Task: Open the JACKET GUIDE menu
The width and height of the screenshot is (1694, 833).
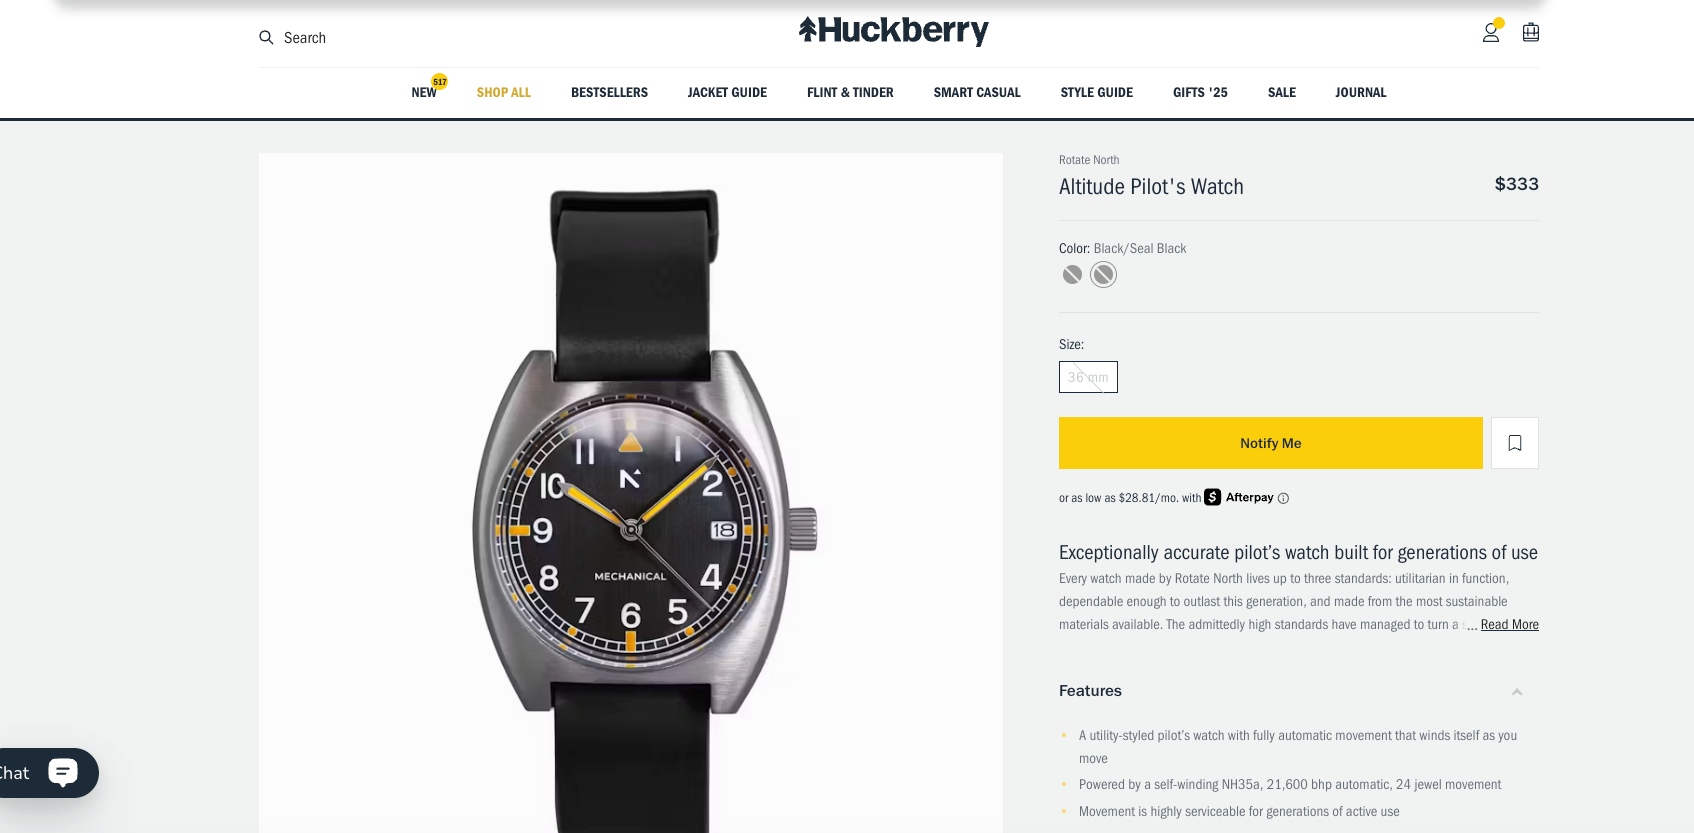Action: click(x=727, y=92)
